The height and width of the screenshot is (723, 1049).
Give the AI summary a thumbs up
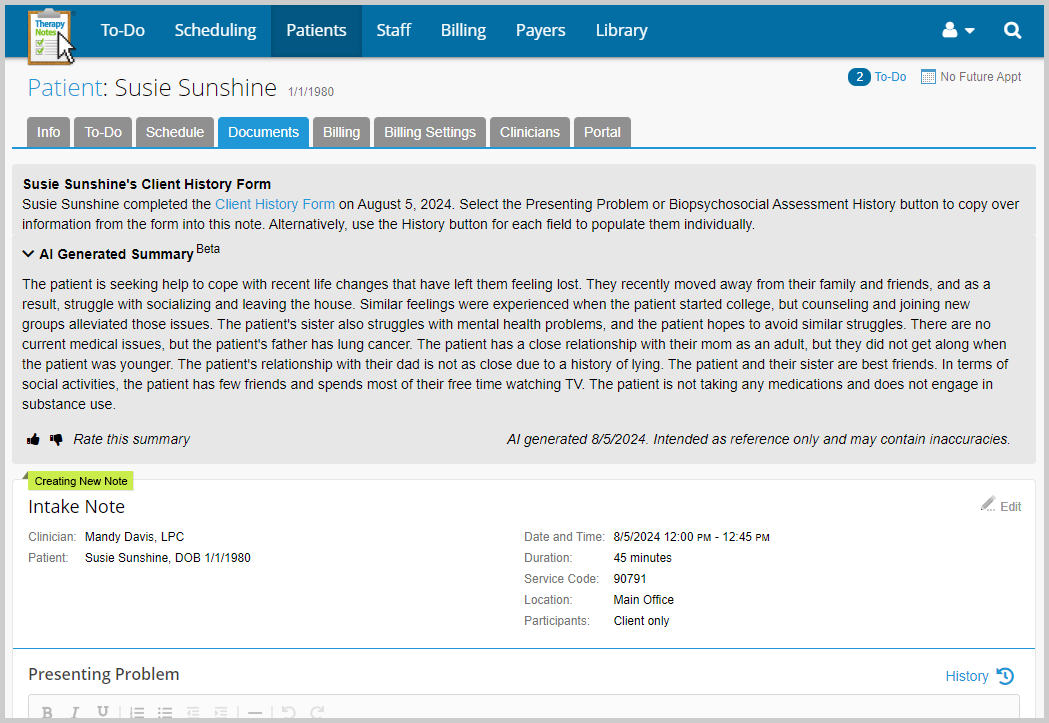[33, 438]
